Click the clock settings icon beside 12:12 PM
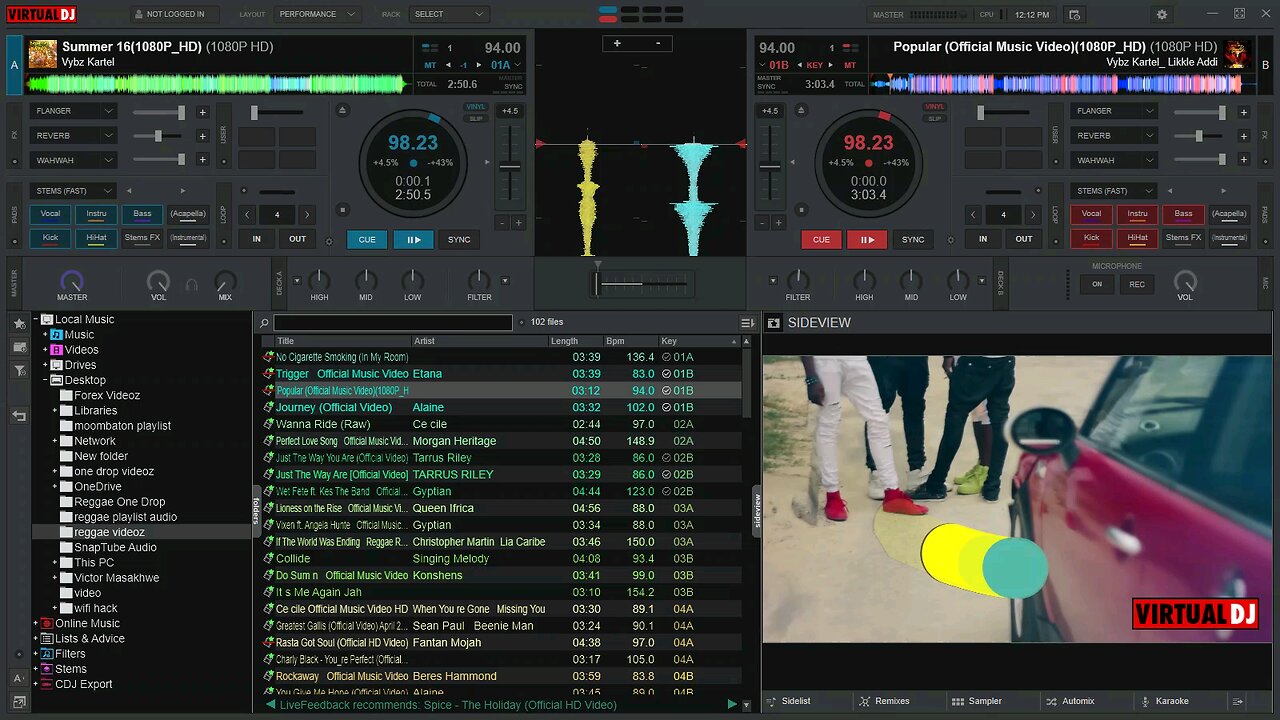Image resolution: width=1280 pixels, height=720 pixels. (1075, 15)
